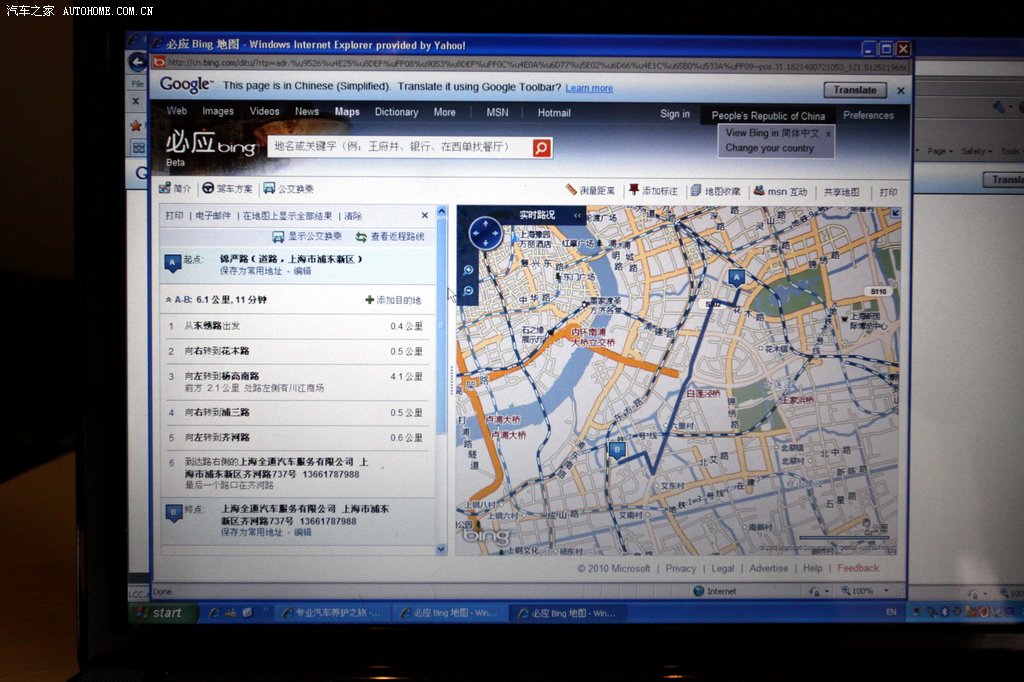
Task: Select step 4 向右转到浦三路
Action: click(296, 413)
